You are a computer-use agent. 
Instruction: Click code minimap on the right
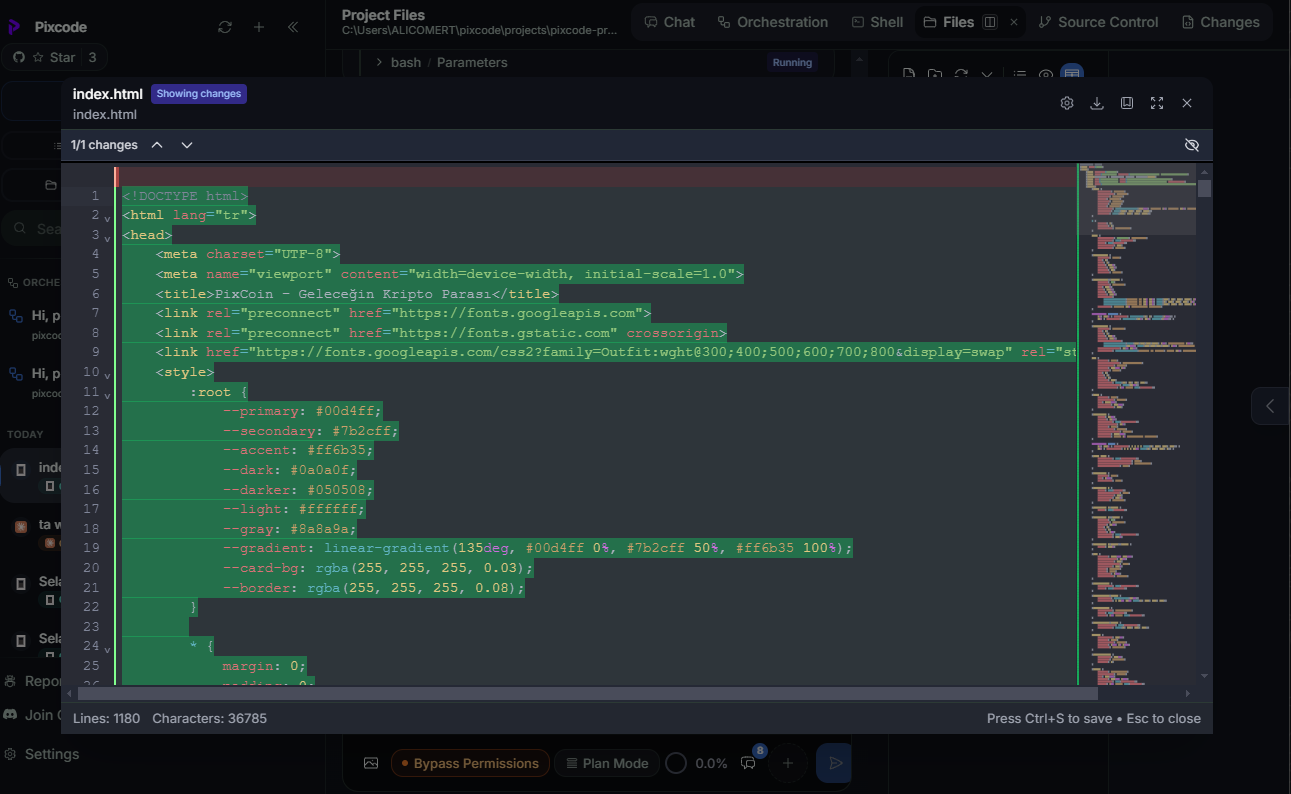pyautogui.click(x=1137, y=423)
